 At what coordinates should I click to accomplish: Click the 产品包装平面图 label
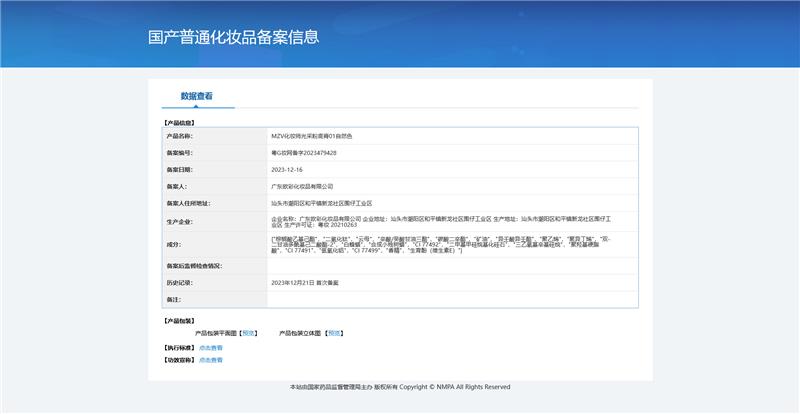click(216, 333)
